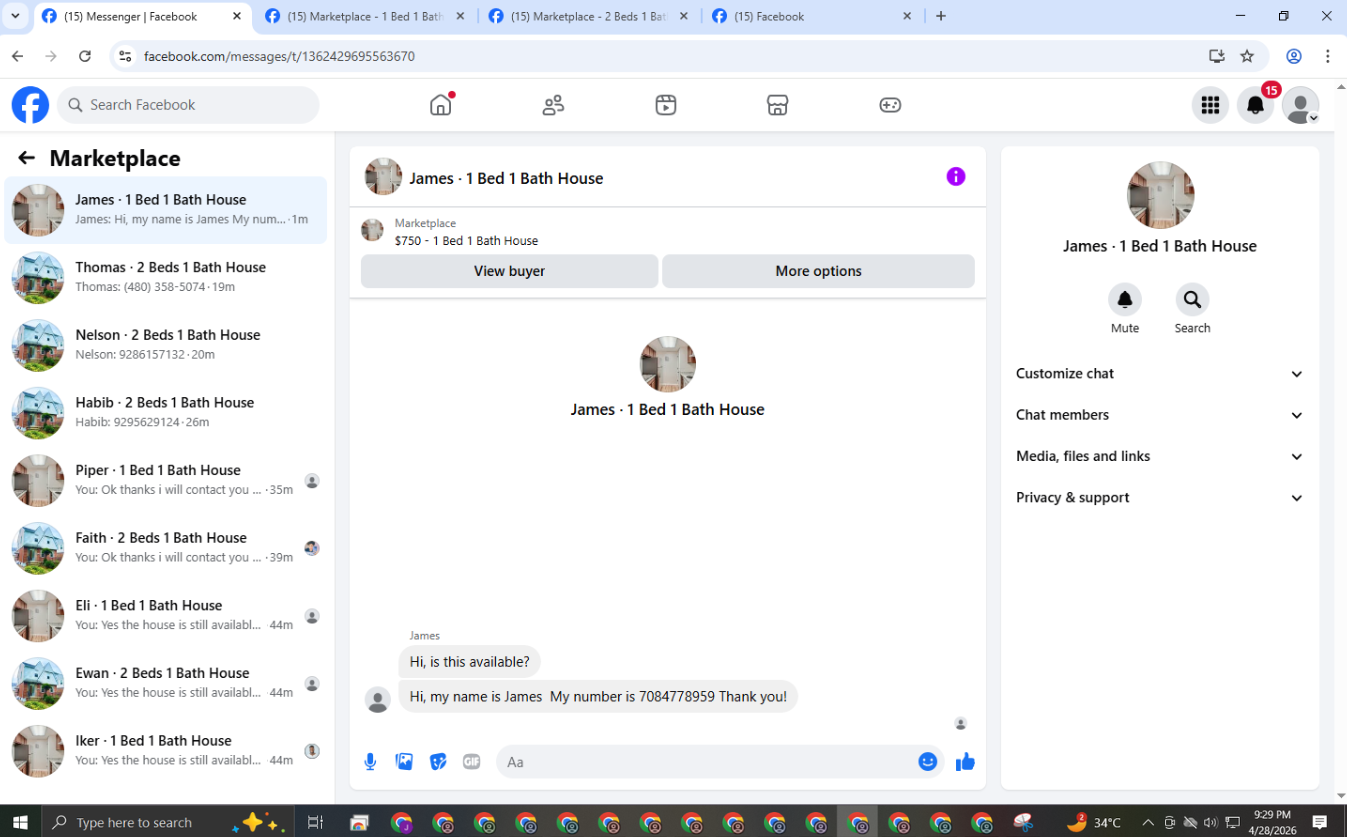This screenshot has width=1347, height=837.
Task: Show hidden system tray icons
Action: (x=1148, y=822)
